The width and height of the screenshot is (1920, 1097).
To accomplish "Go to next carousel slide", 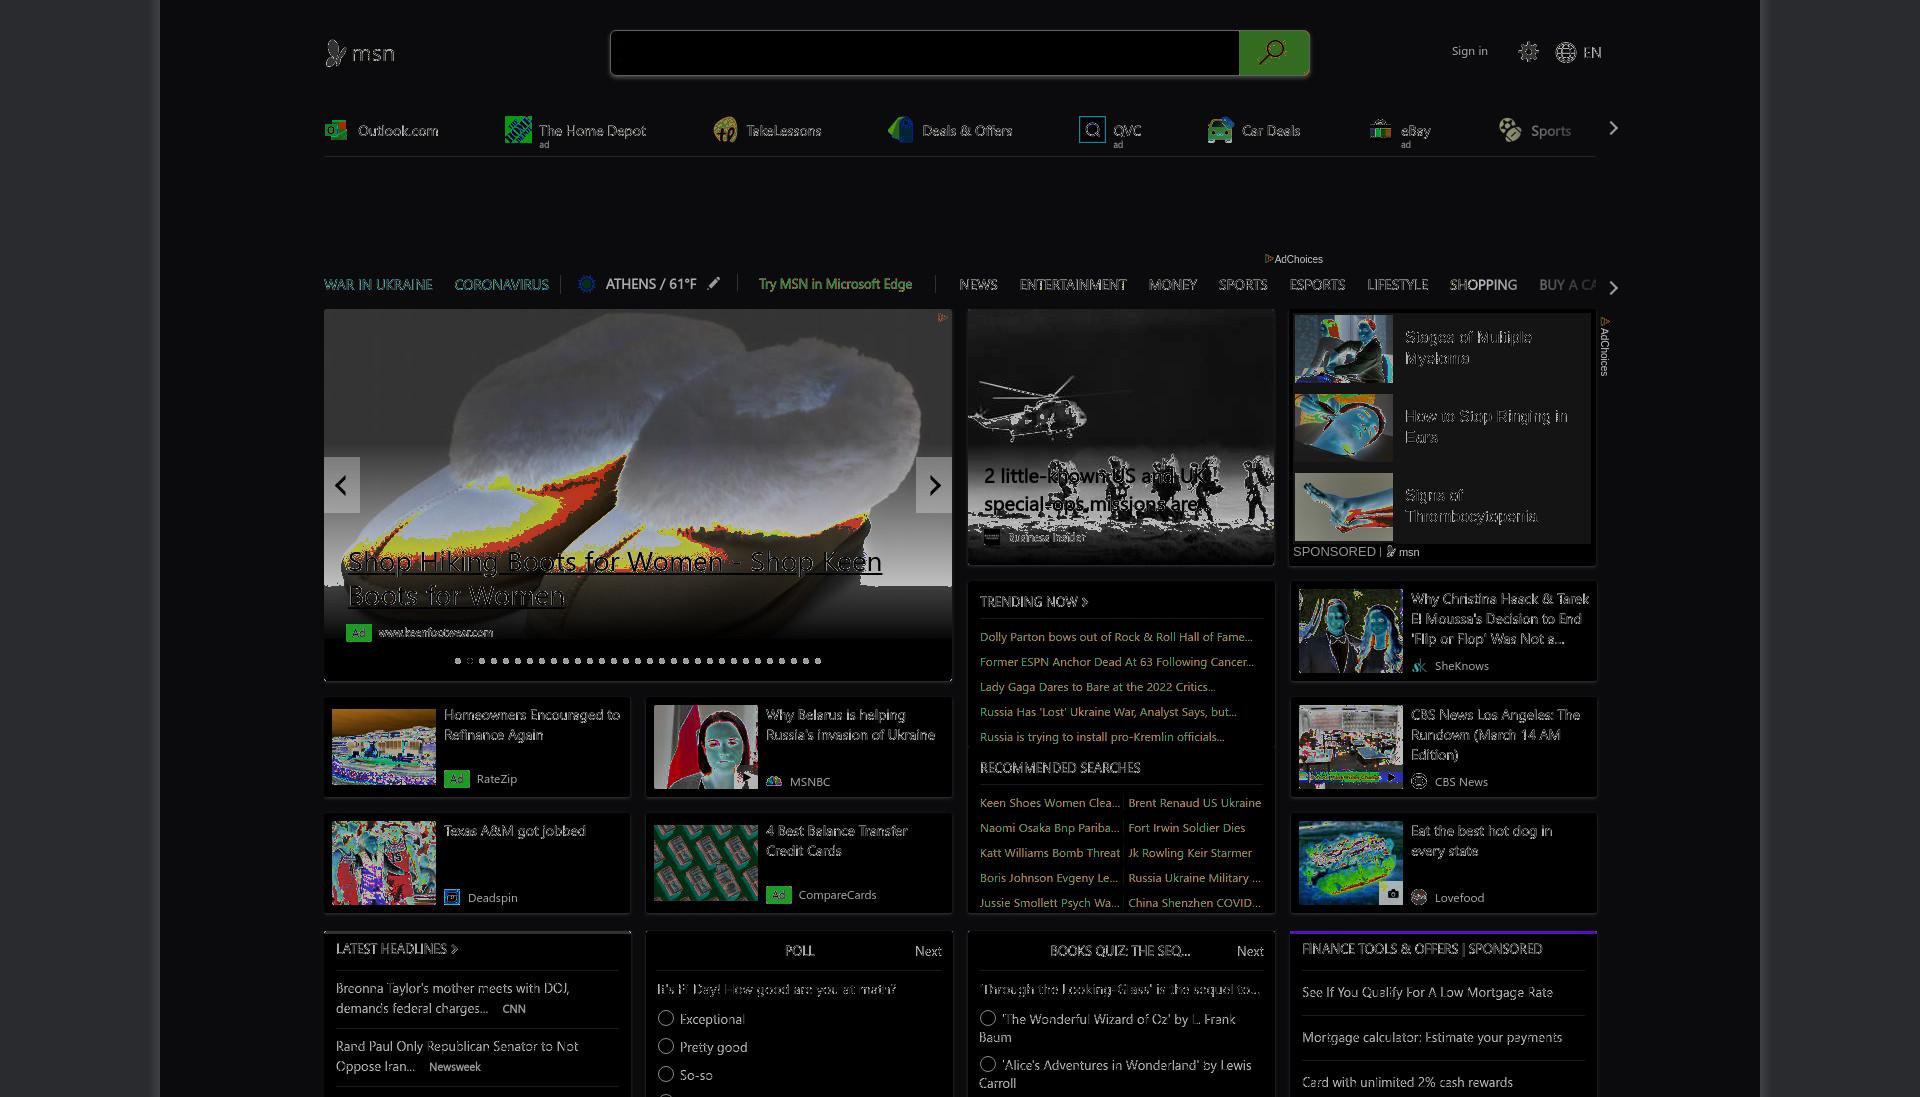I will point(934,485).
